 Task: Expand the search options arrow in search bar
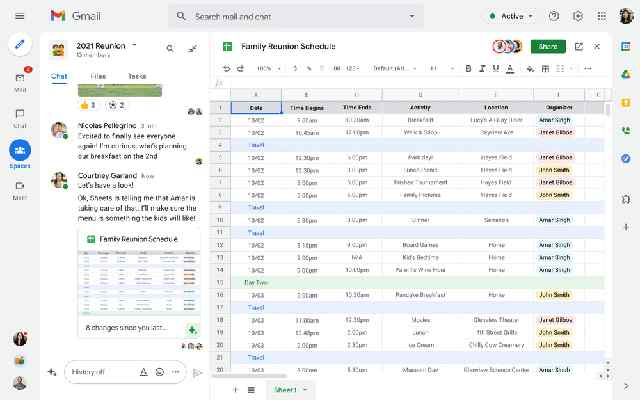point(412,16)
